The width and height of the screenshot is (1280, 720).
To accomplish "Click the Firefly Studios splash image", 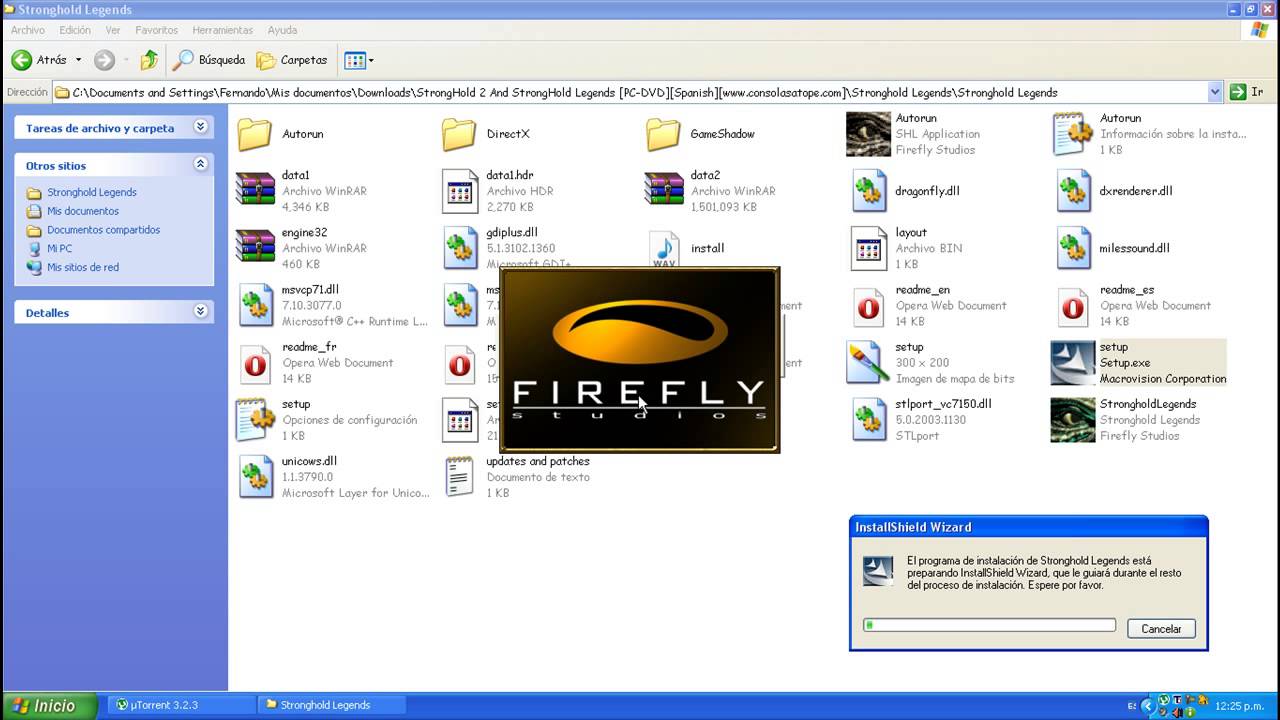I will (x=639, y=360).
